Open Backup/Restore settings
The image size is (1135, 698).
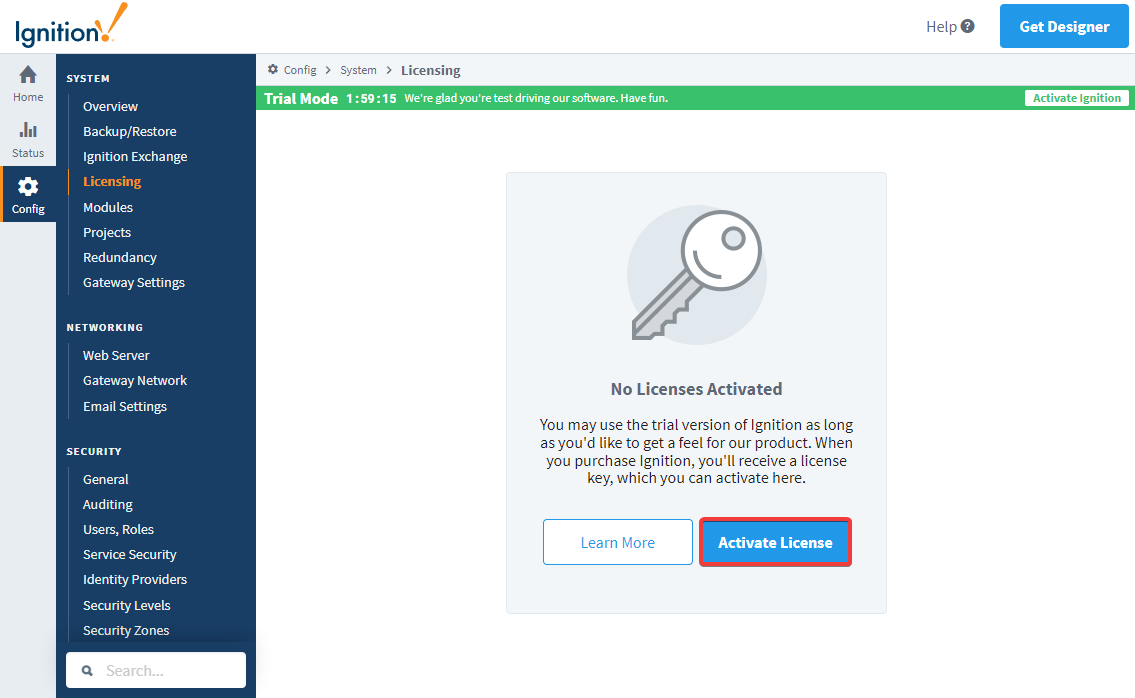(130, 132)
